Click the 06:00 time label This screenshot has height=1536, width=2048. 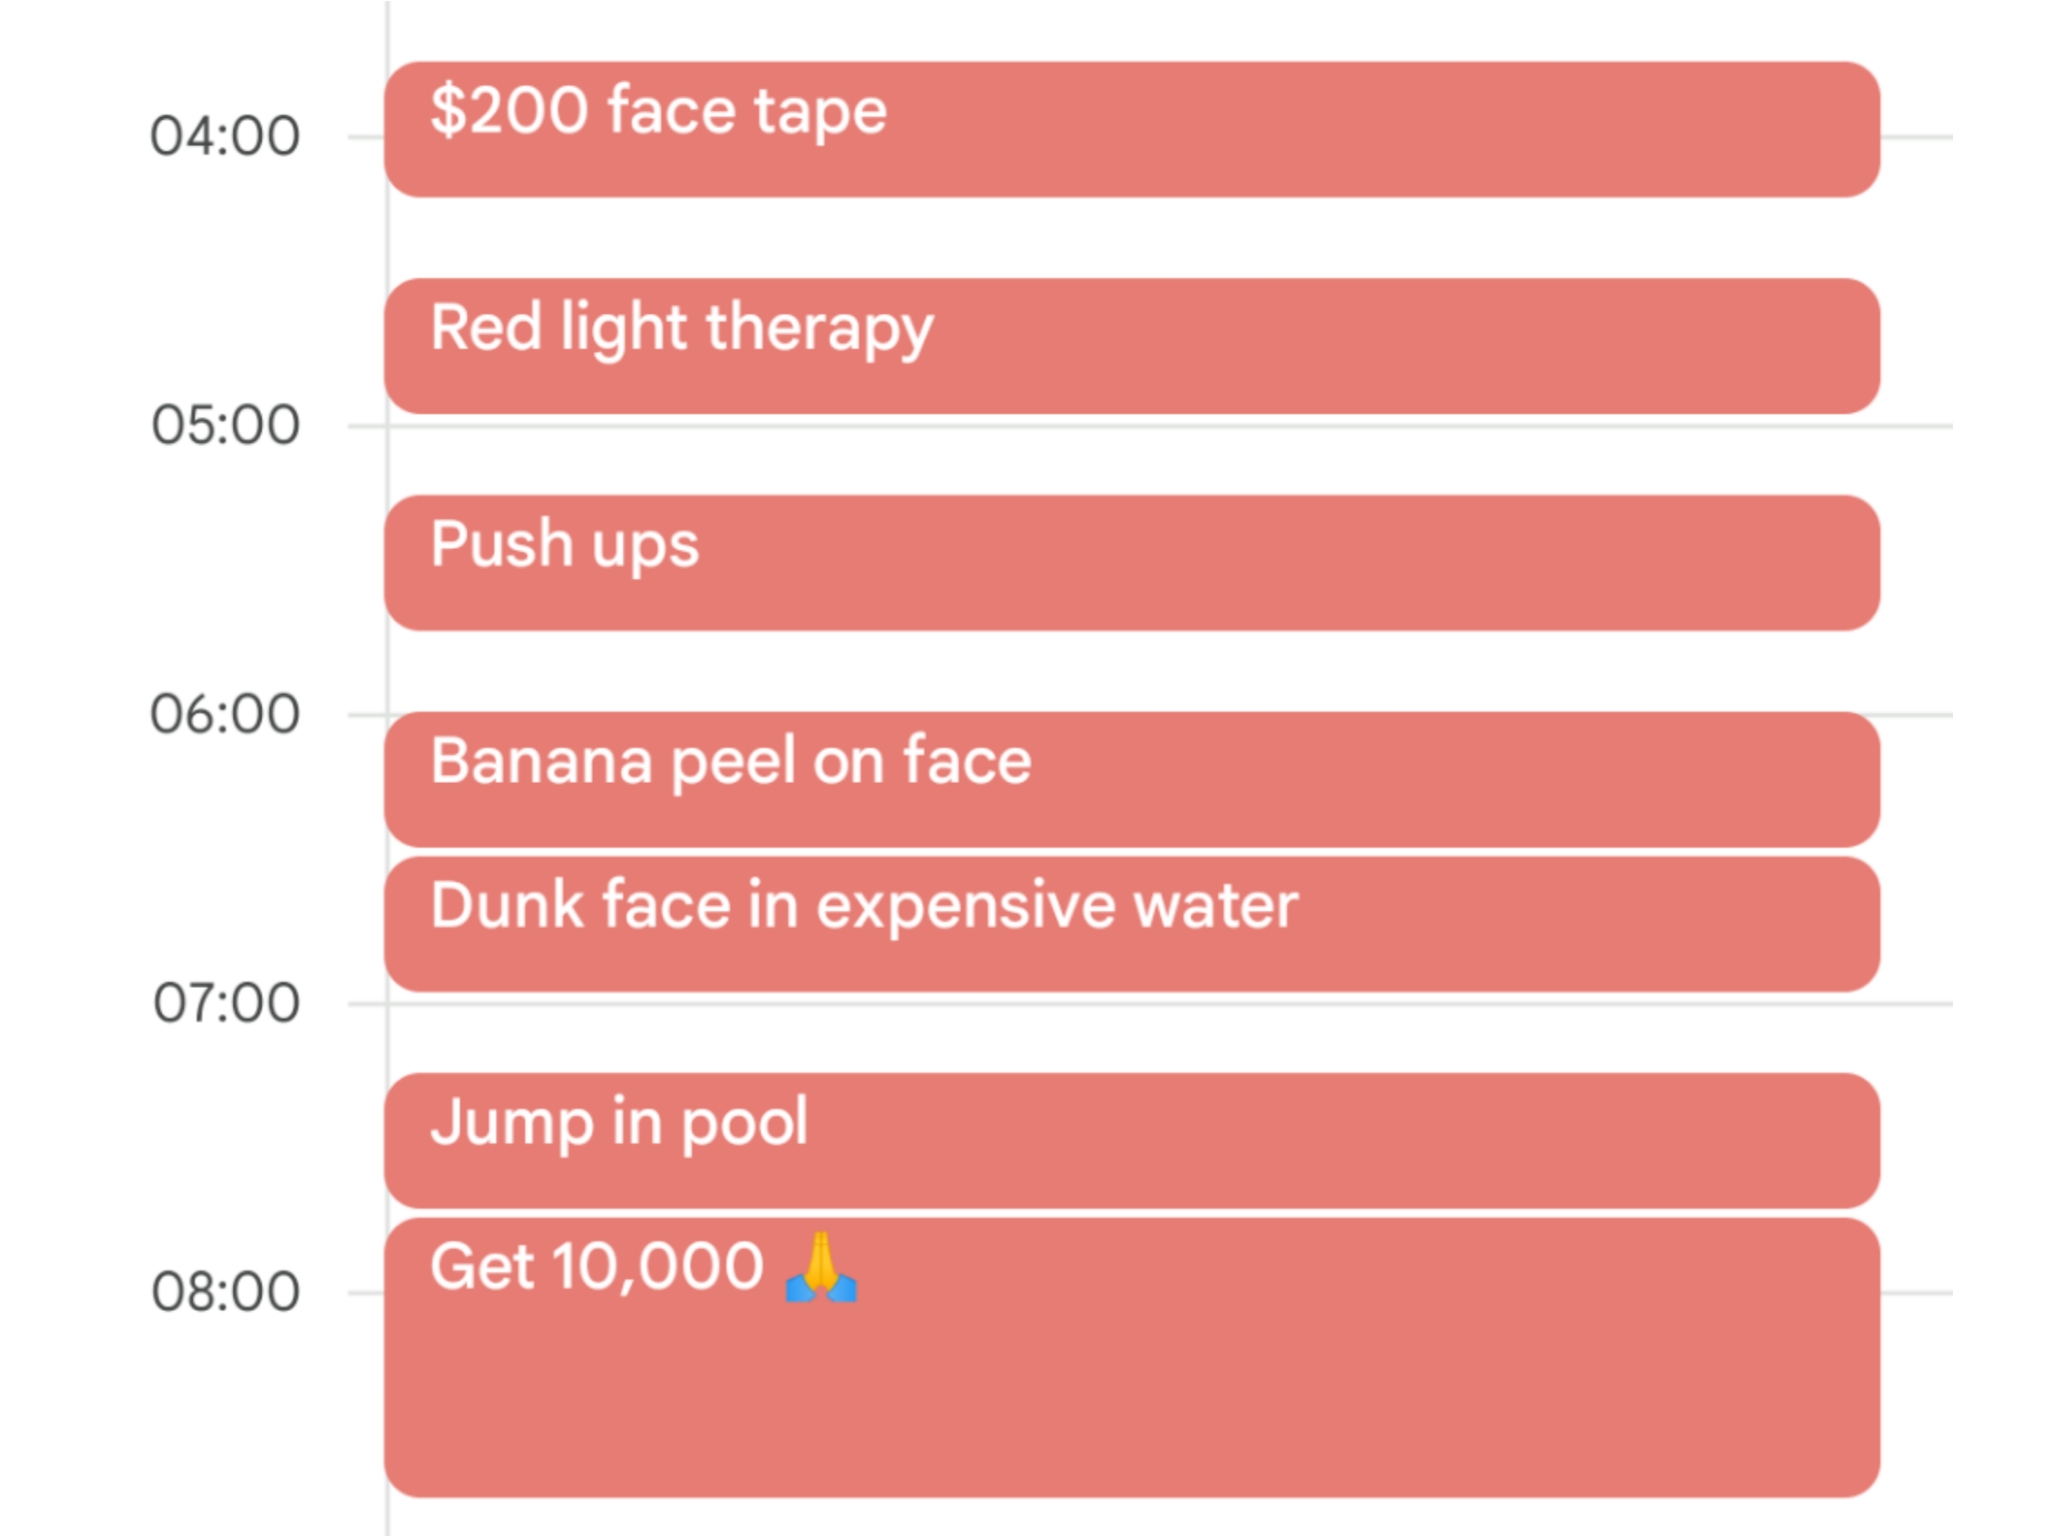(225, 714)
